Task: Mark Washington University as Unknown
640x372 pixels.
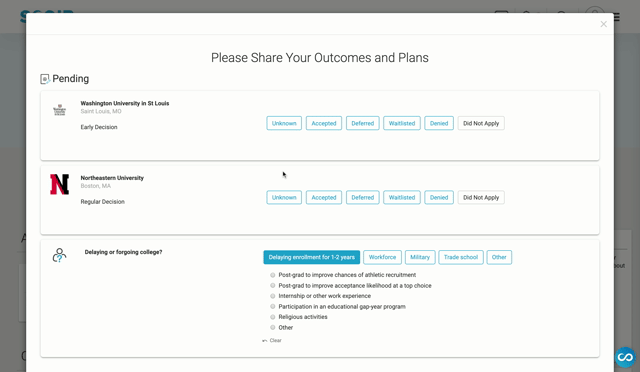Action: [x=284, y=123]
